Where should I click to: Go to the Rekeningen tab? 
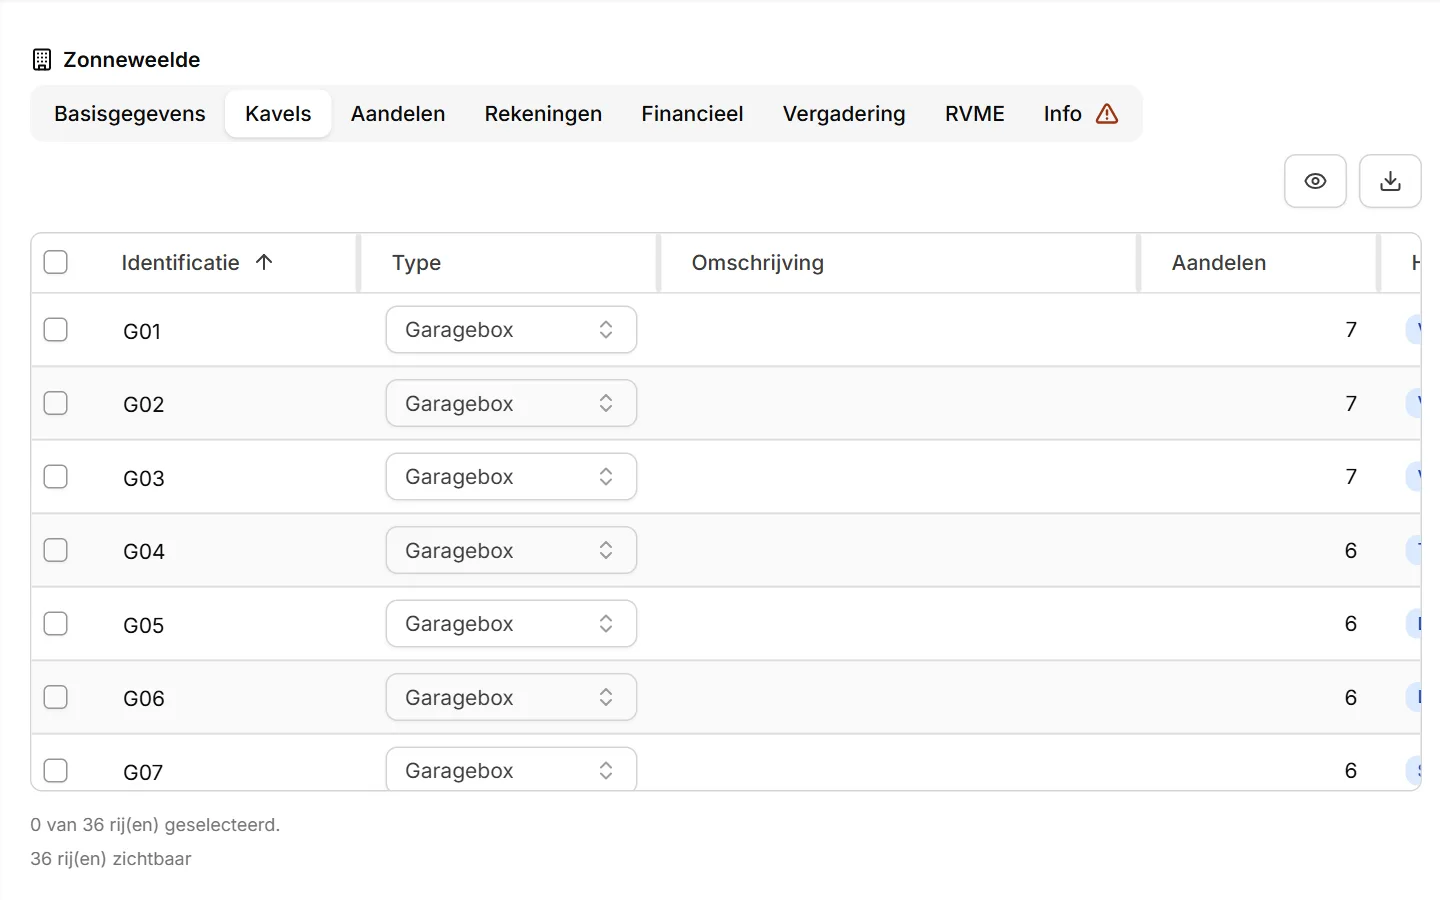543,114
